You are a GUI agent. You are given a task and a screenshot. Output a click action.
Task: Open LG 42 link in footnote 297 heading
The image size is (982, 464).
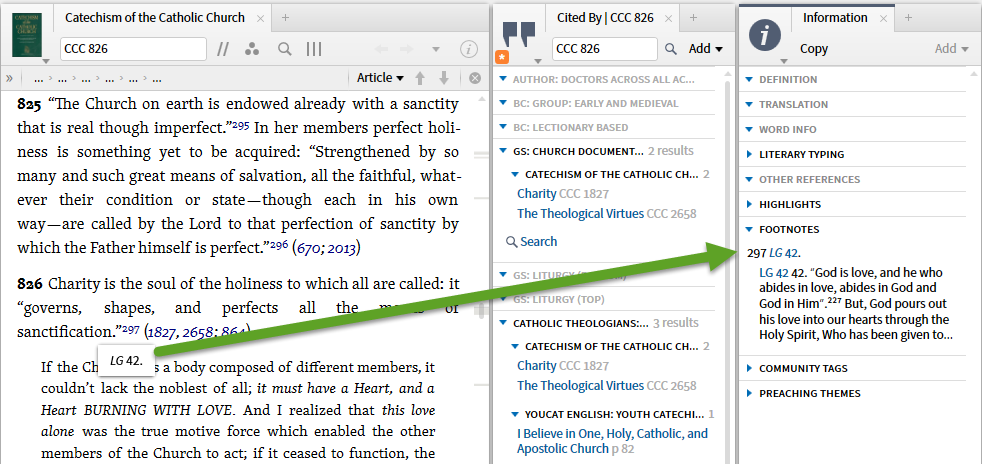[x=783, y=253]
